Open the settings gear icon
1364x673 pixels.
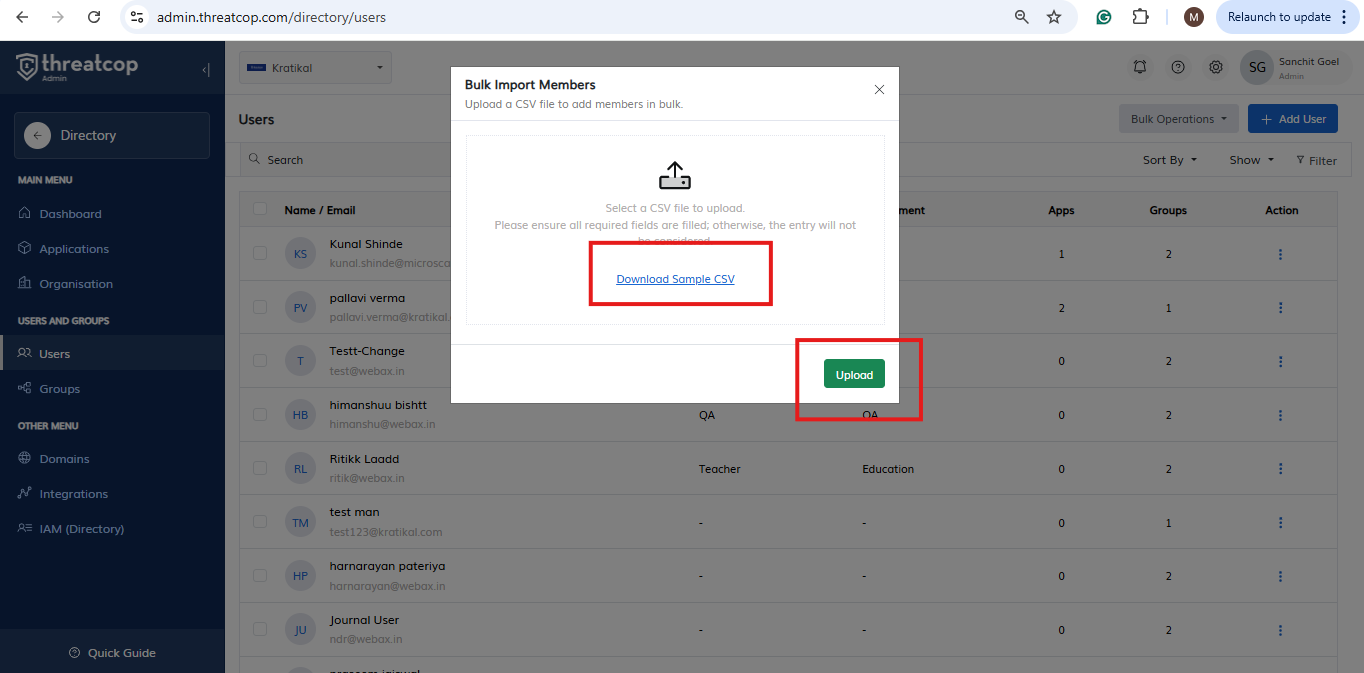point(1216,67)
